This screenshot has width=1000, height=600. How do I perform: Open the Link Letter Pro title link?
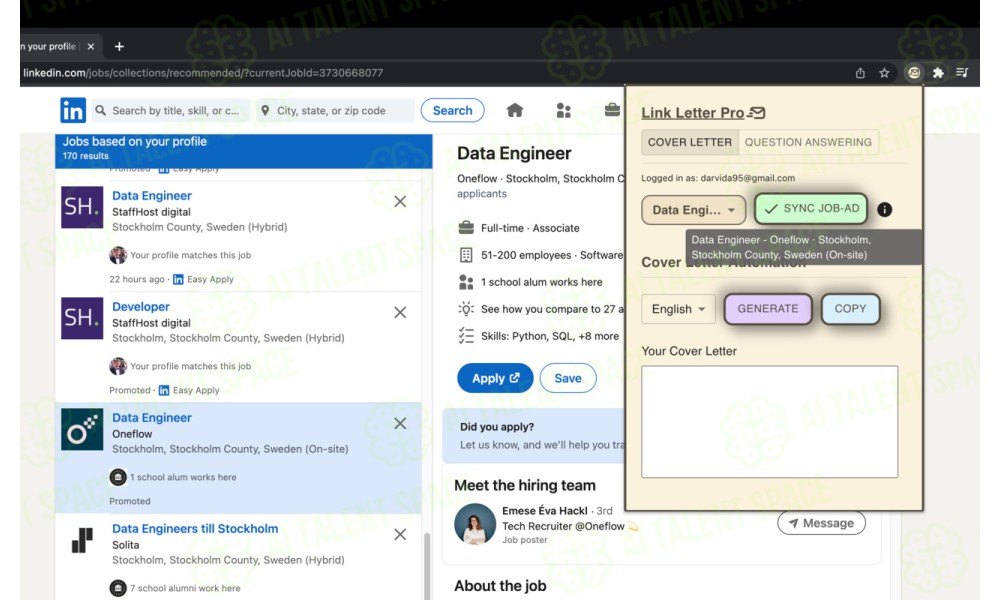pyautogui.click(x=703, y=113)
